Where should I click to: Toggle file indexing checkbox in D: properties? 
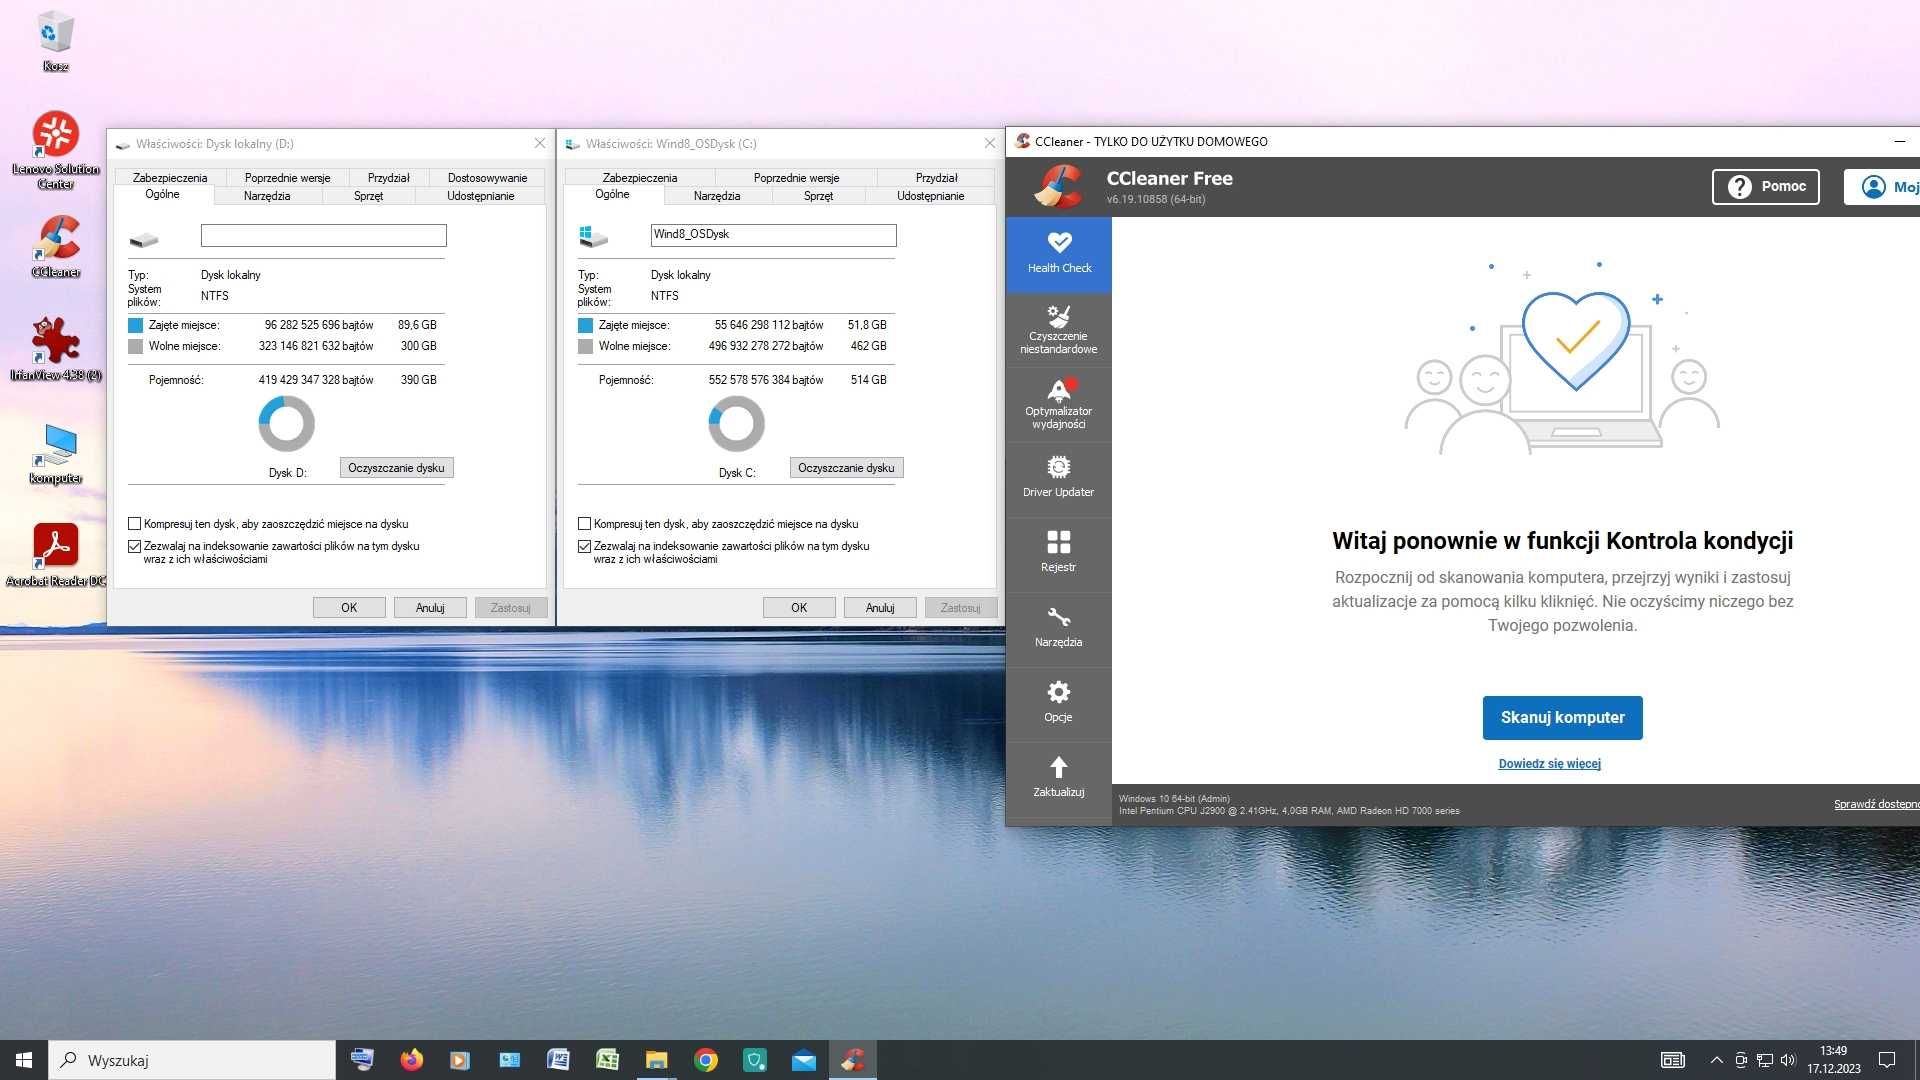[134, 547]
